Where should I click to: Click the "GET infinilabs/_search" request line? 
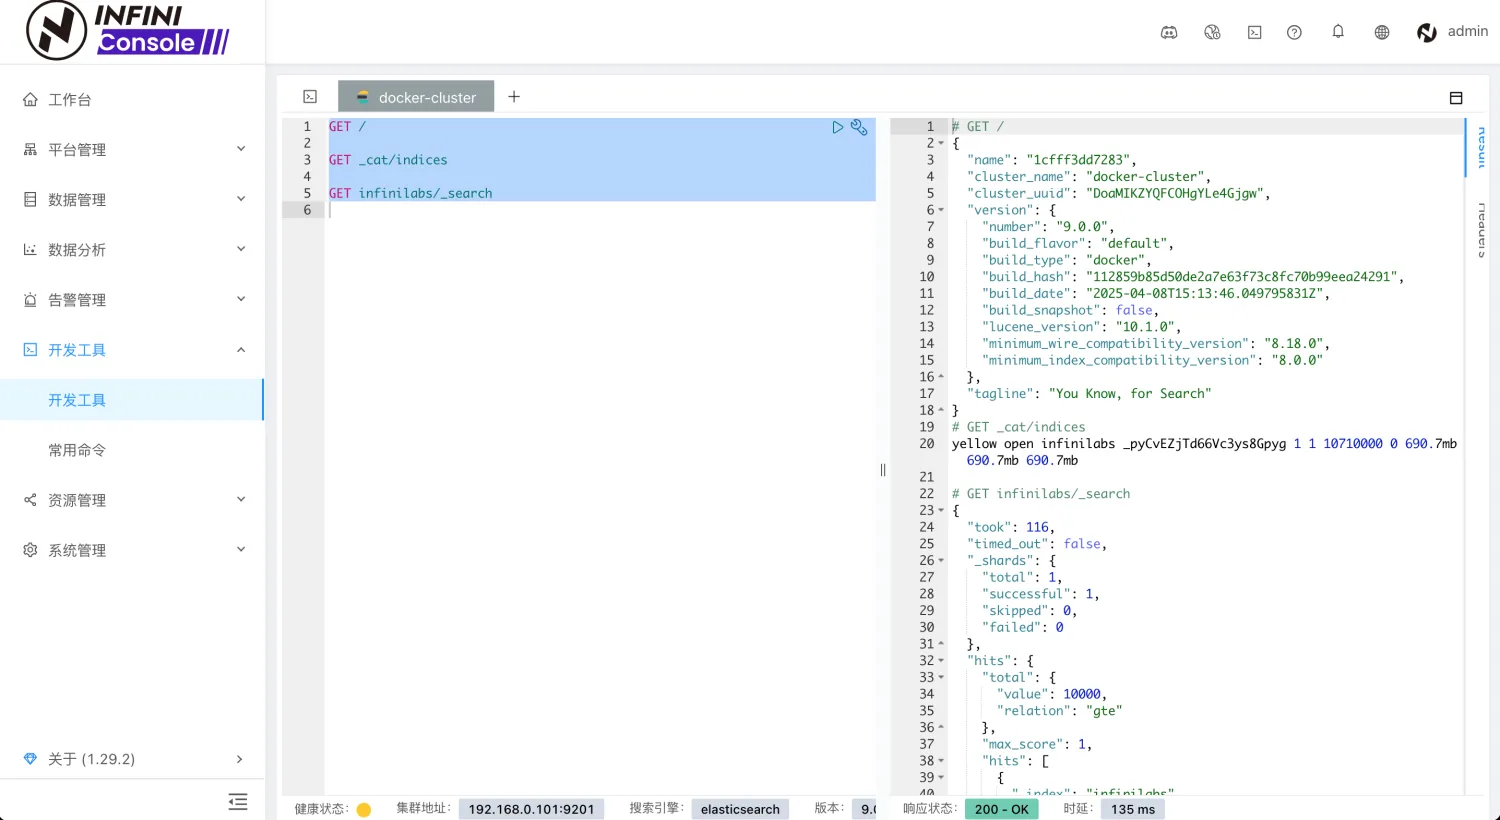tap(410, 193)
